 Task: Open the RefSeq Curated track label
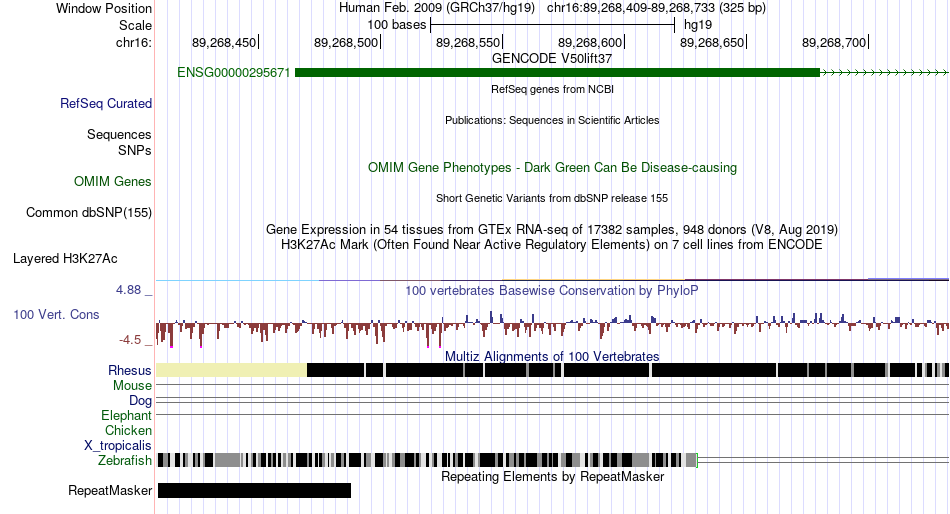106,104
